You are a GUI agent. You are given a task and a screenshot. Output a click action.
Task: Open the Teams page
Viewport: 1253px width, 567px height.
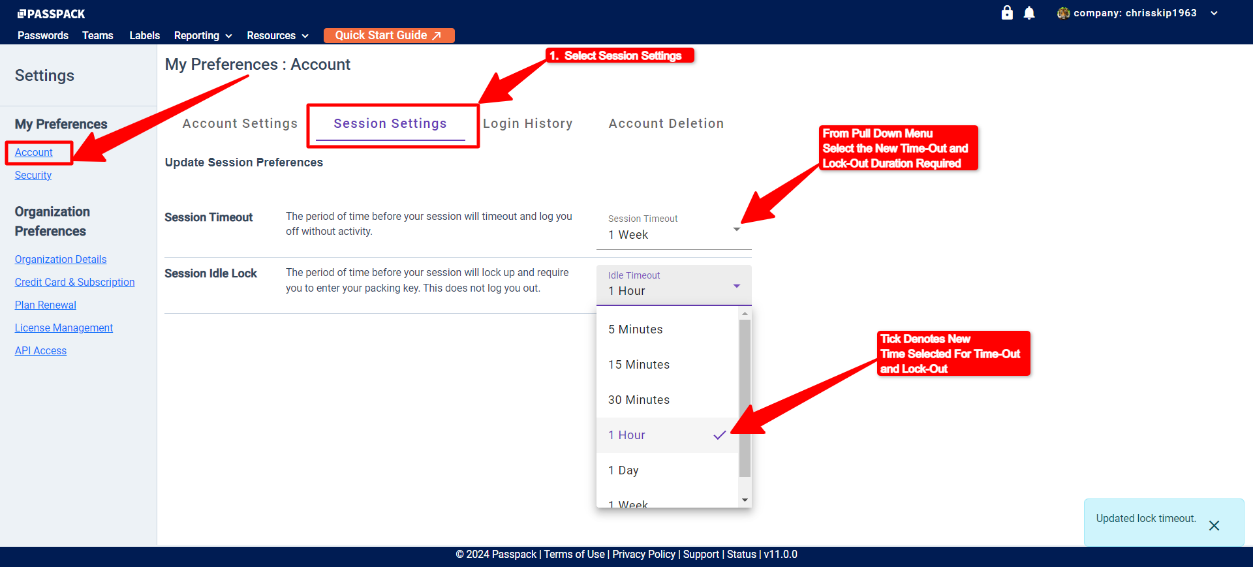click(x=98, y=35)
